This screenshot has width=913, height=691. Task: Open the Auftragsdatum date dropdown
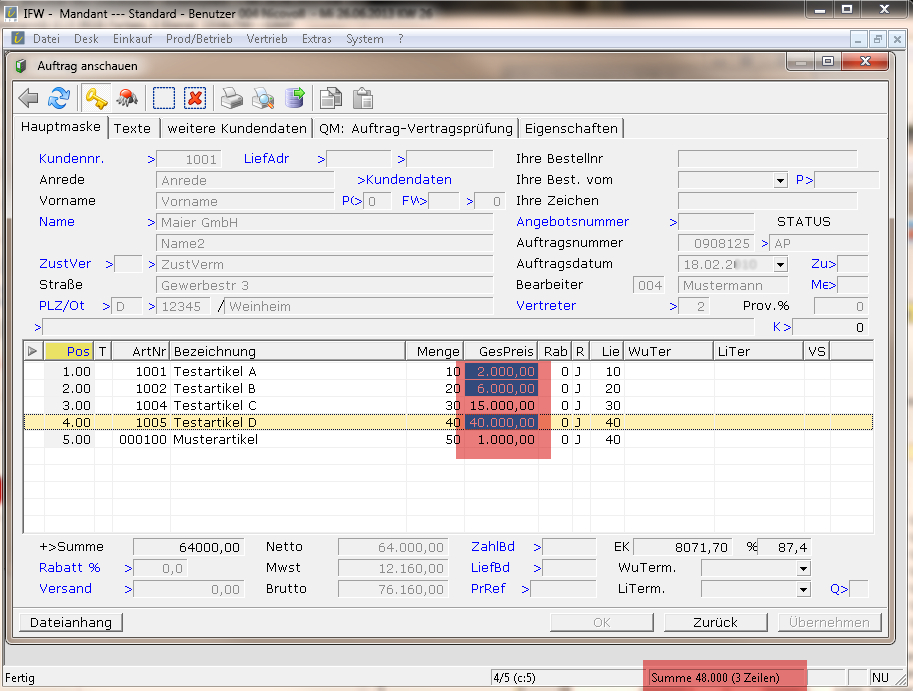[x=780, y=264]
